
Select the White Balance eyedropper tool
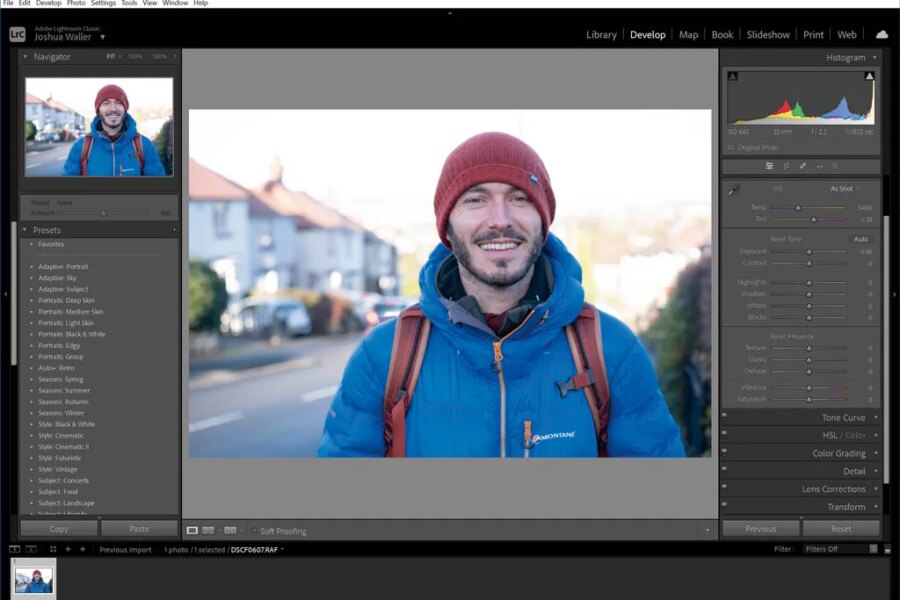(x=734, y=189)
